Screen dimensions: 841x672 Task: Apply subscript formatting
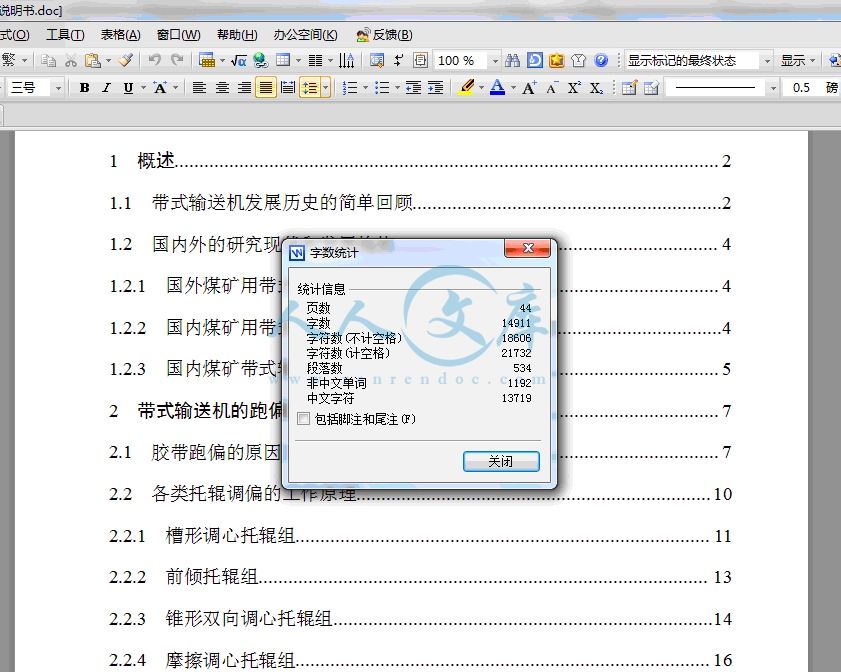pyautogui.click(x=596, y=87)
